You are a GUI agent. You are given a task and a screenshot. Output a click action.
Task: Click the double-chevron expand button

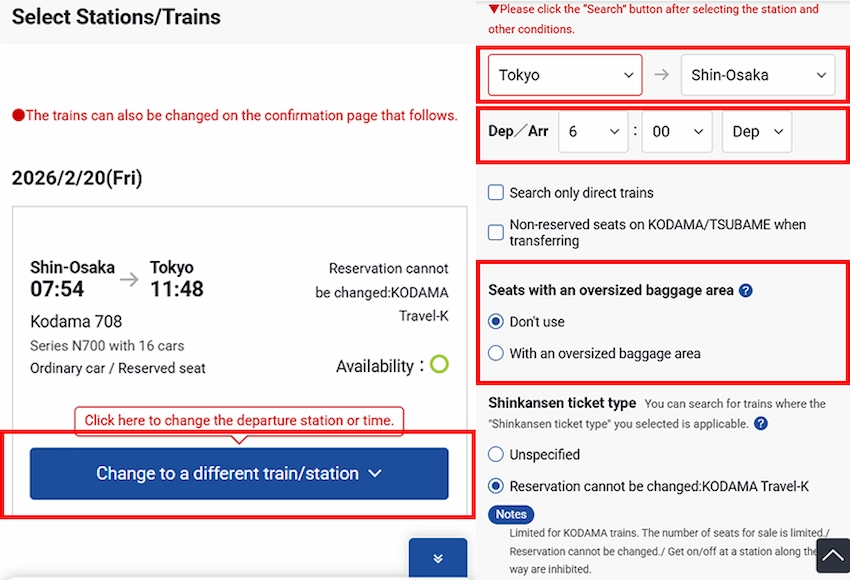tap(437, 558)
